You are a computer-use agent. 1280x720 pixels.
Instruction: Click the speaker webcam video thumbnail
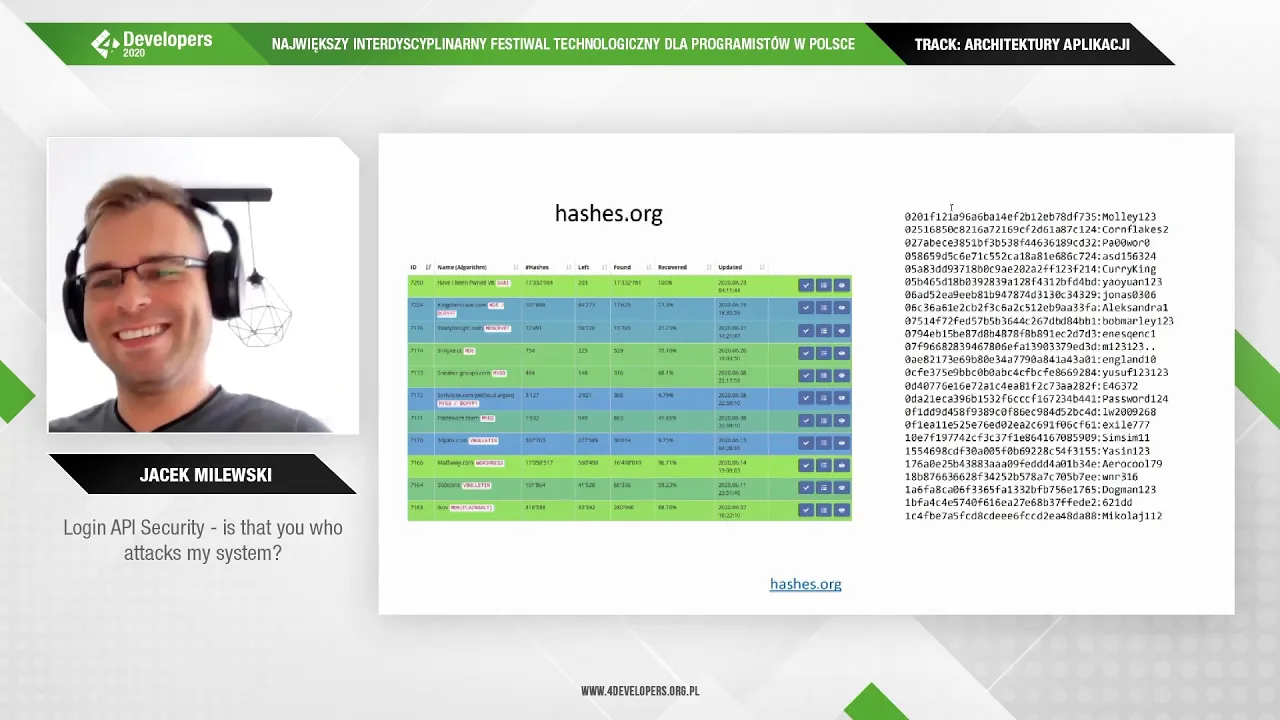[203, 286]
